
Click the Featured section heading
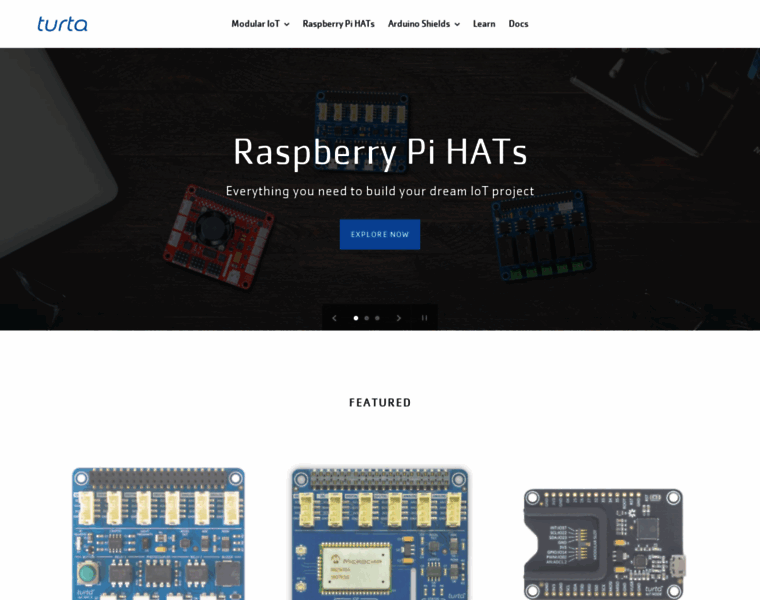[380, 403]
